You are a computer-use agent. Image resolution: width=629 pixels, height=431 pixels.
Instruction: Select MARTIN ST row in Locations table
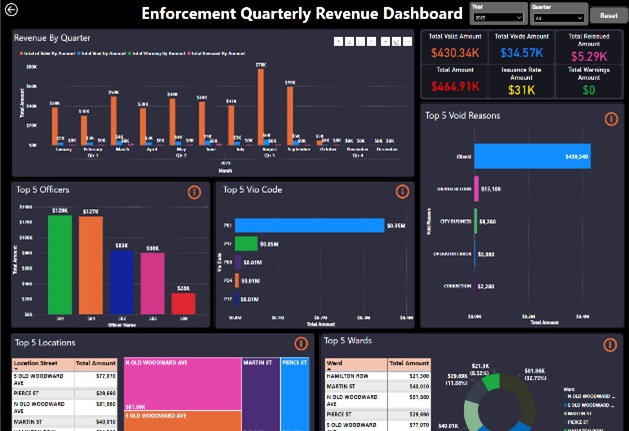(x=65, y=422)
